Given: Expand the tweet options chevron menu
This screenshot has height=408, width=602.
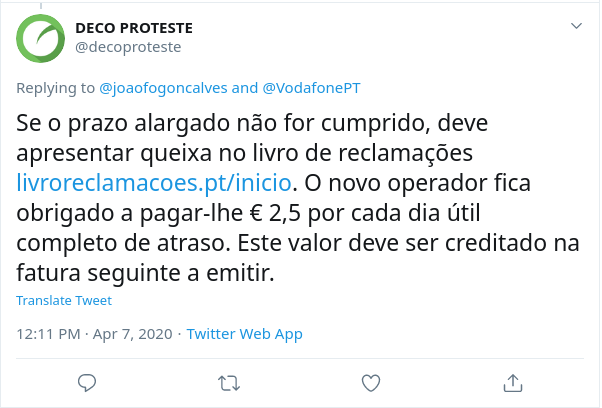Looking at the screenshot, I should click(x=576, y=26).
